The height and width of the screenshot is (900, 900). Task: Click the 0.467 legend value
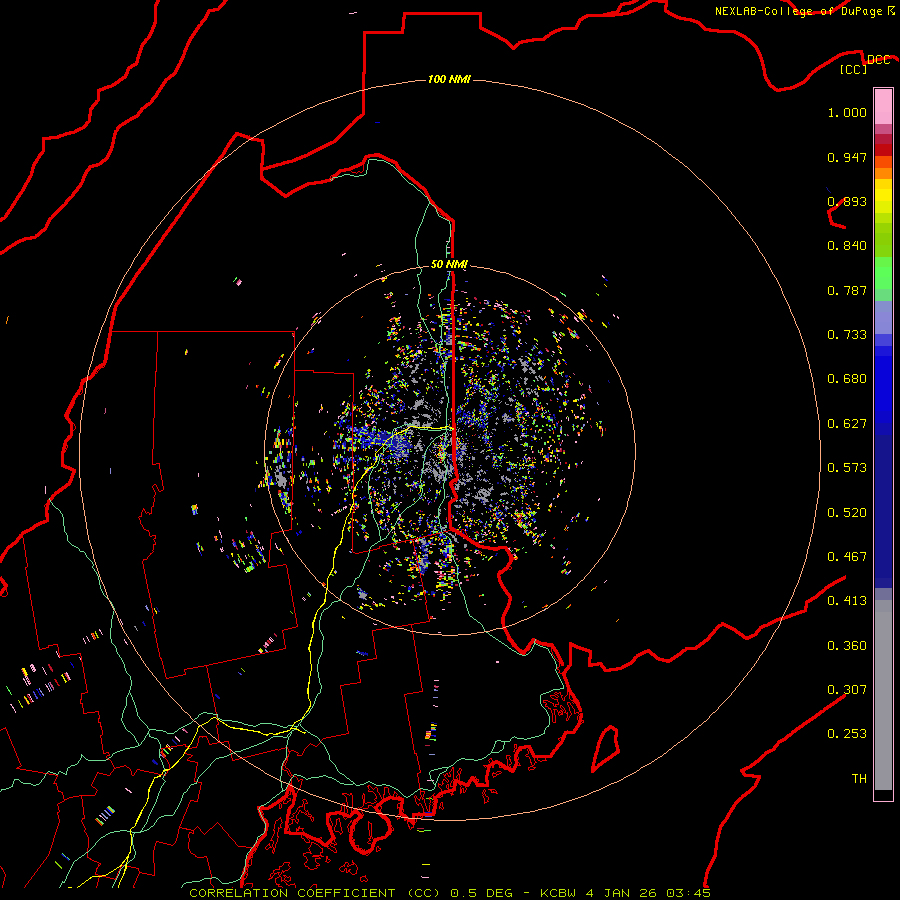click(x=847, y=557)
